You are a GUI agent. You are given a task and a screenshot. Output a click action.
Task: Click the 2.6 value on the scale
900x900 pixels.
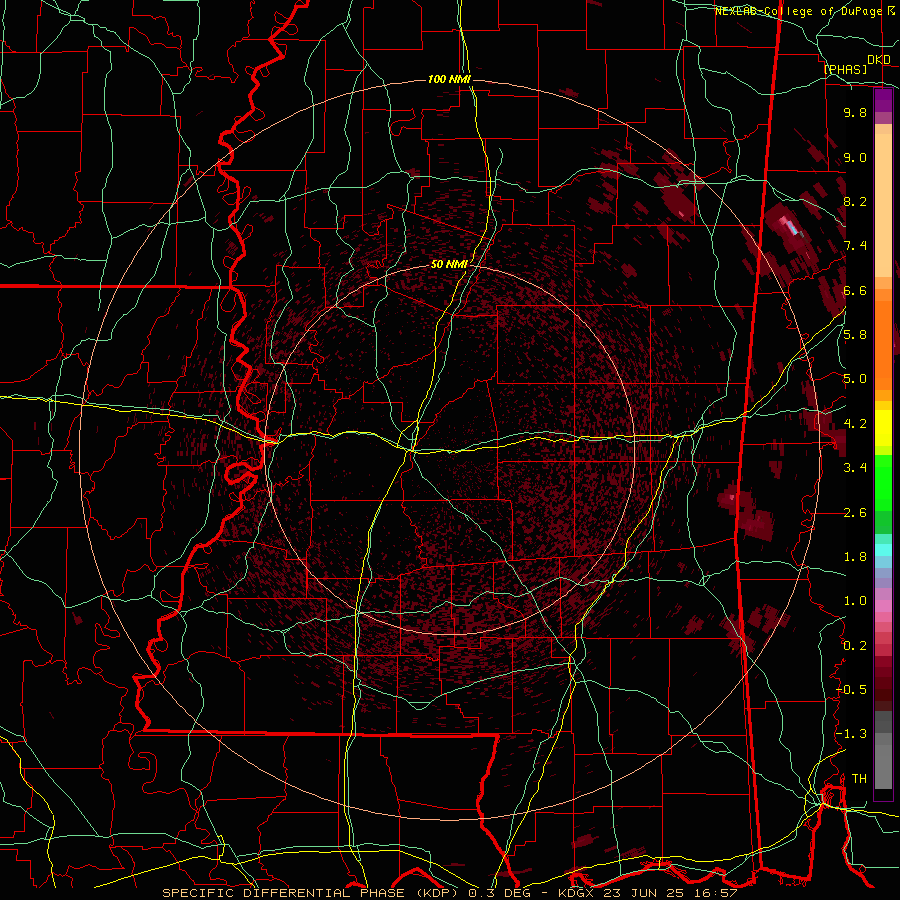[x=855, y=513]
